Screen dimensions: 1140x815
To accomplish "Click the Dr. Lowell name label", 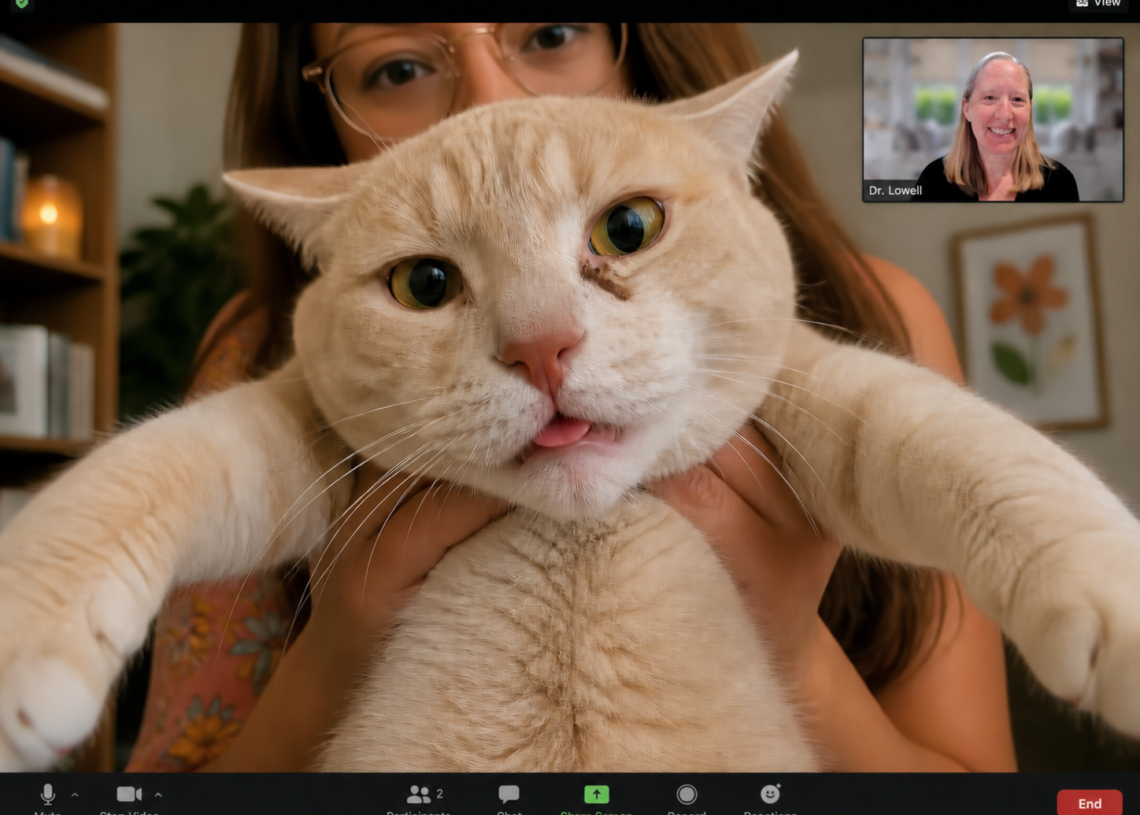I will [x=895, y=190].
